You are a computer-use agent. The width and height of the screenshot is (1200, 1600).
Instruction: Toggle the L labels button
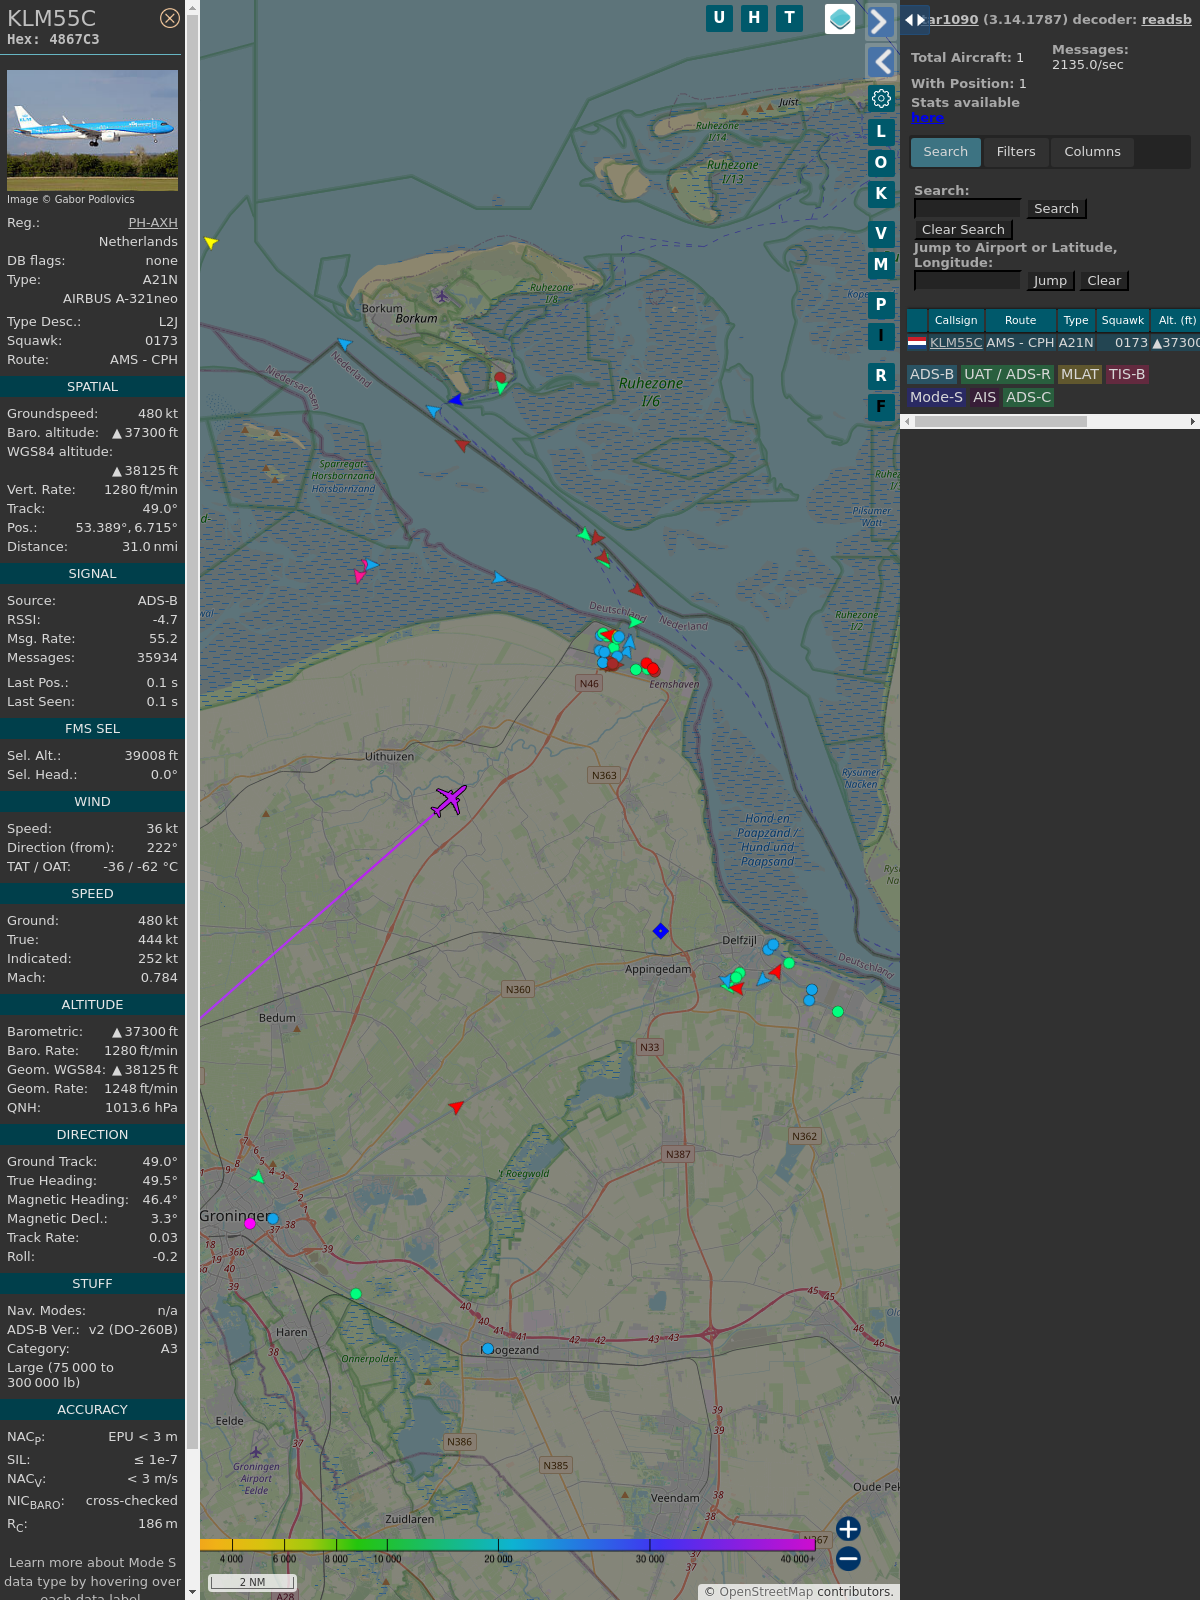pos(881,131)
